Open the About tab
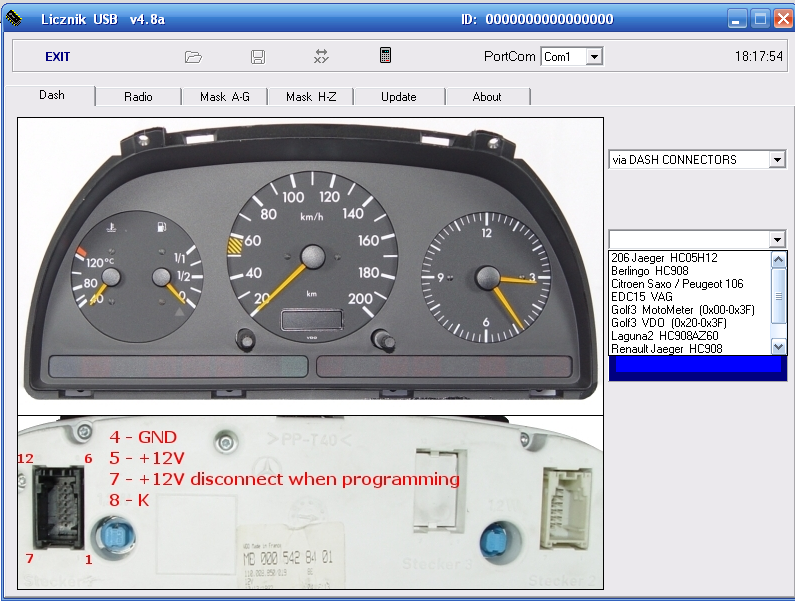The height and width of the screenshot is (601, 795). 487,97
